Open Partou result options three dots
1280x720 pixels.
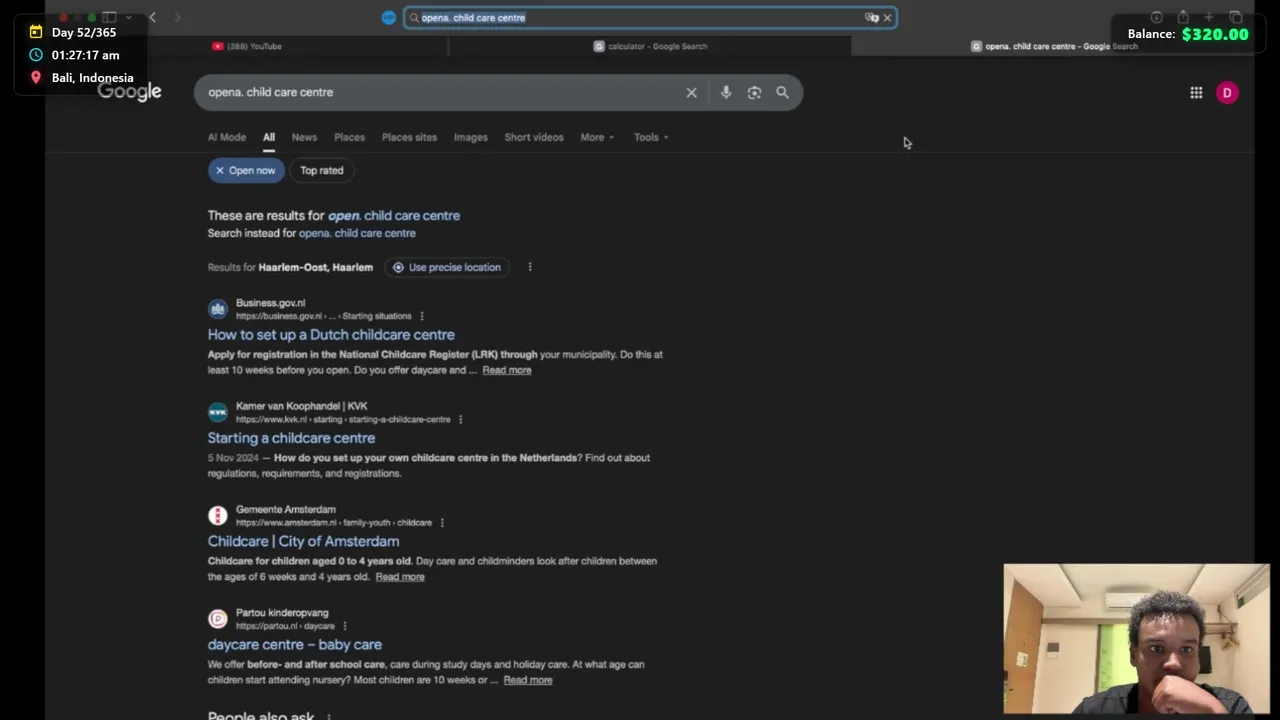345,626
